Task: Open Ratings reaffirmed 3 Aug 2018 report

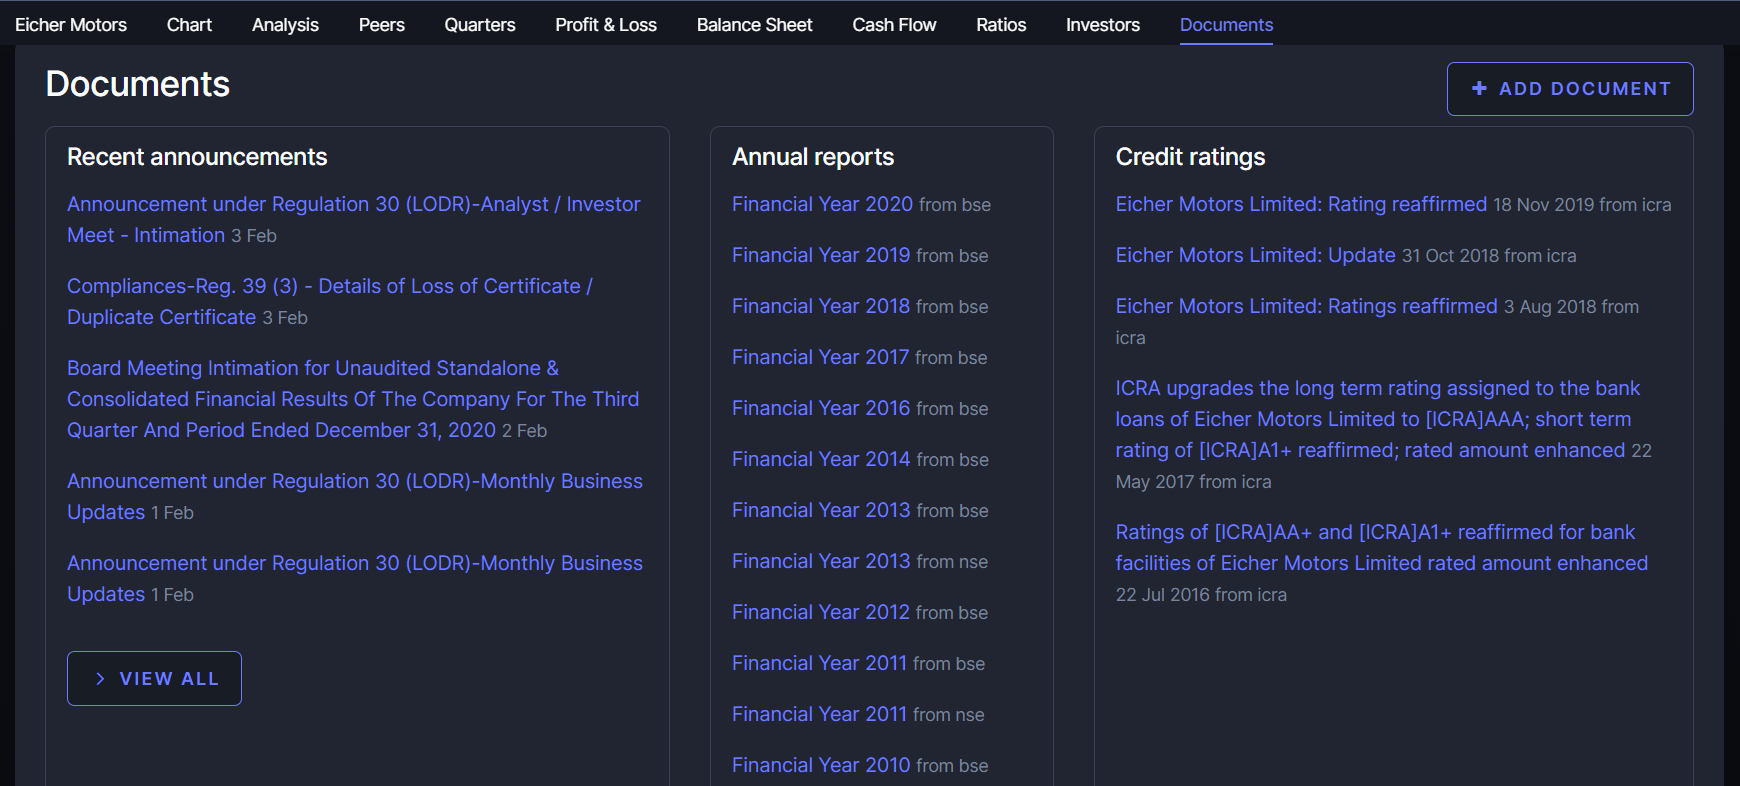Action: (1306, 306)
